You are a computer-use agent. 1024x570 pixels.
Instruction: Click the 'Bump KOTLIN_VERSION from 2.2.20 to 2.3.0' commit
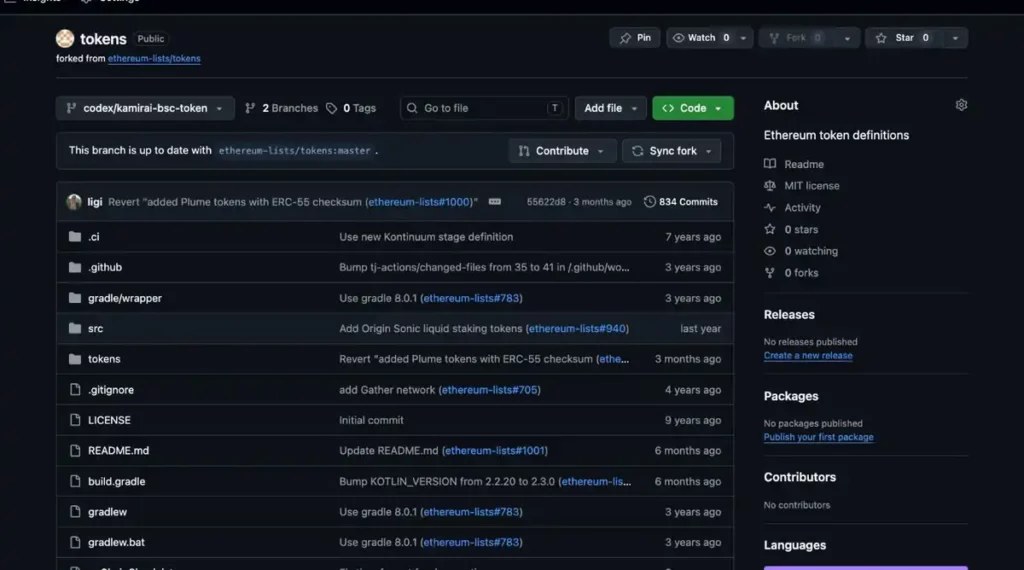tap(447, 481)
